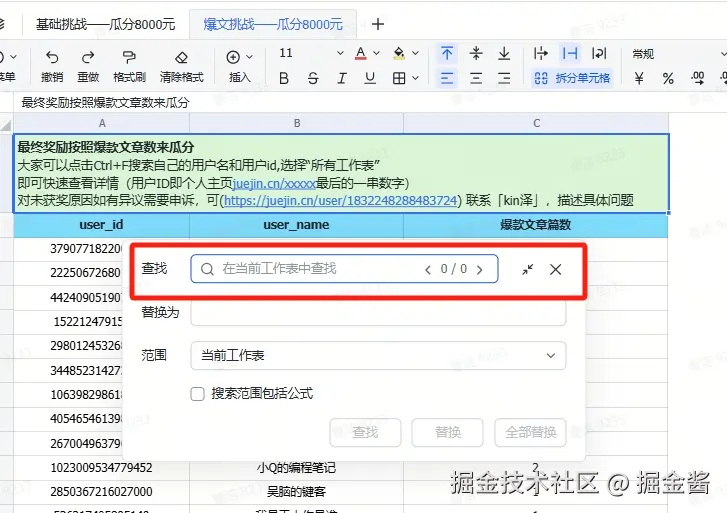The image size is (727, 513).
Task: Apply percent % format
Action: click(x=668, y=78)
